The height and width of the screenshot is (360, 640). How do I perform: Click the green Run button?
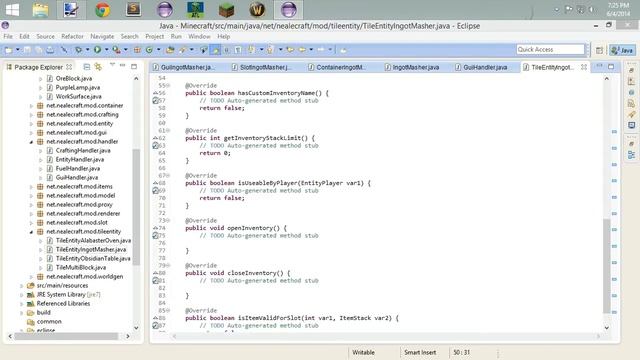97,50
